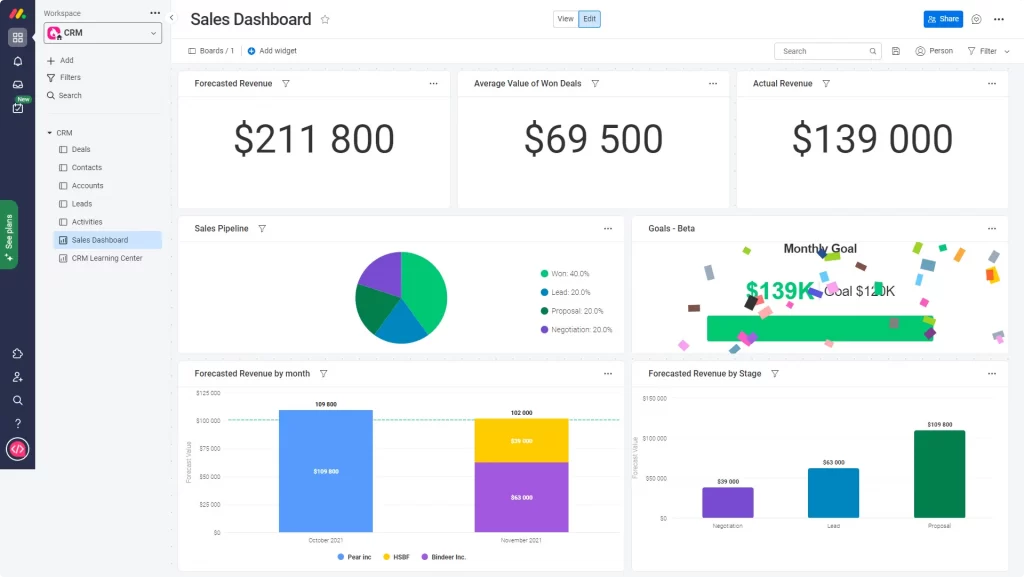The width and height of the screenshot is (1024, 577).
Task: Click Negotiation: 20.0% legend entry
Action: coord(577,330)
